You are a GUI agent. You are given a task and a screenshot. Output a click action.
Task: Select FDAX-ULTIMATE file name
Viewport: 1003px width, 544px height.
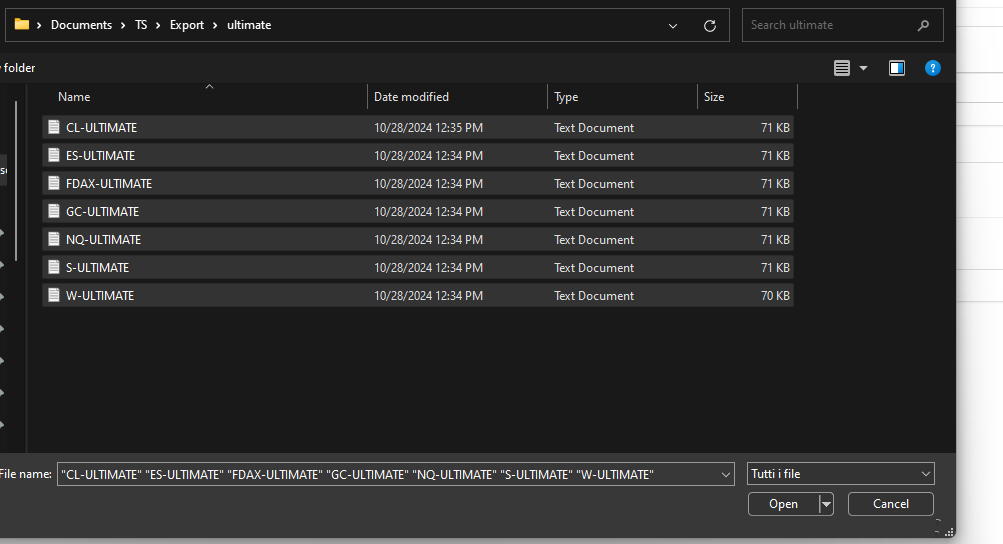coord(109,184)
